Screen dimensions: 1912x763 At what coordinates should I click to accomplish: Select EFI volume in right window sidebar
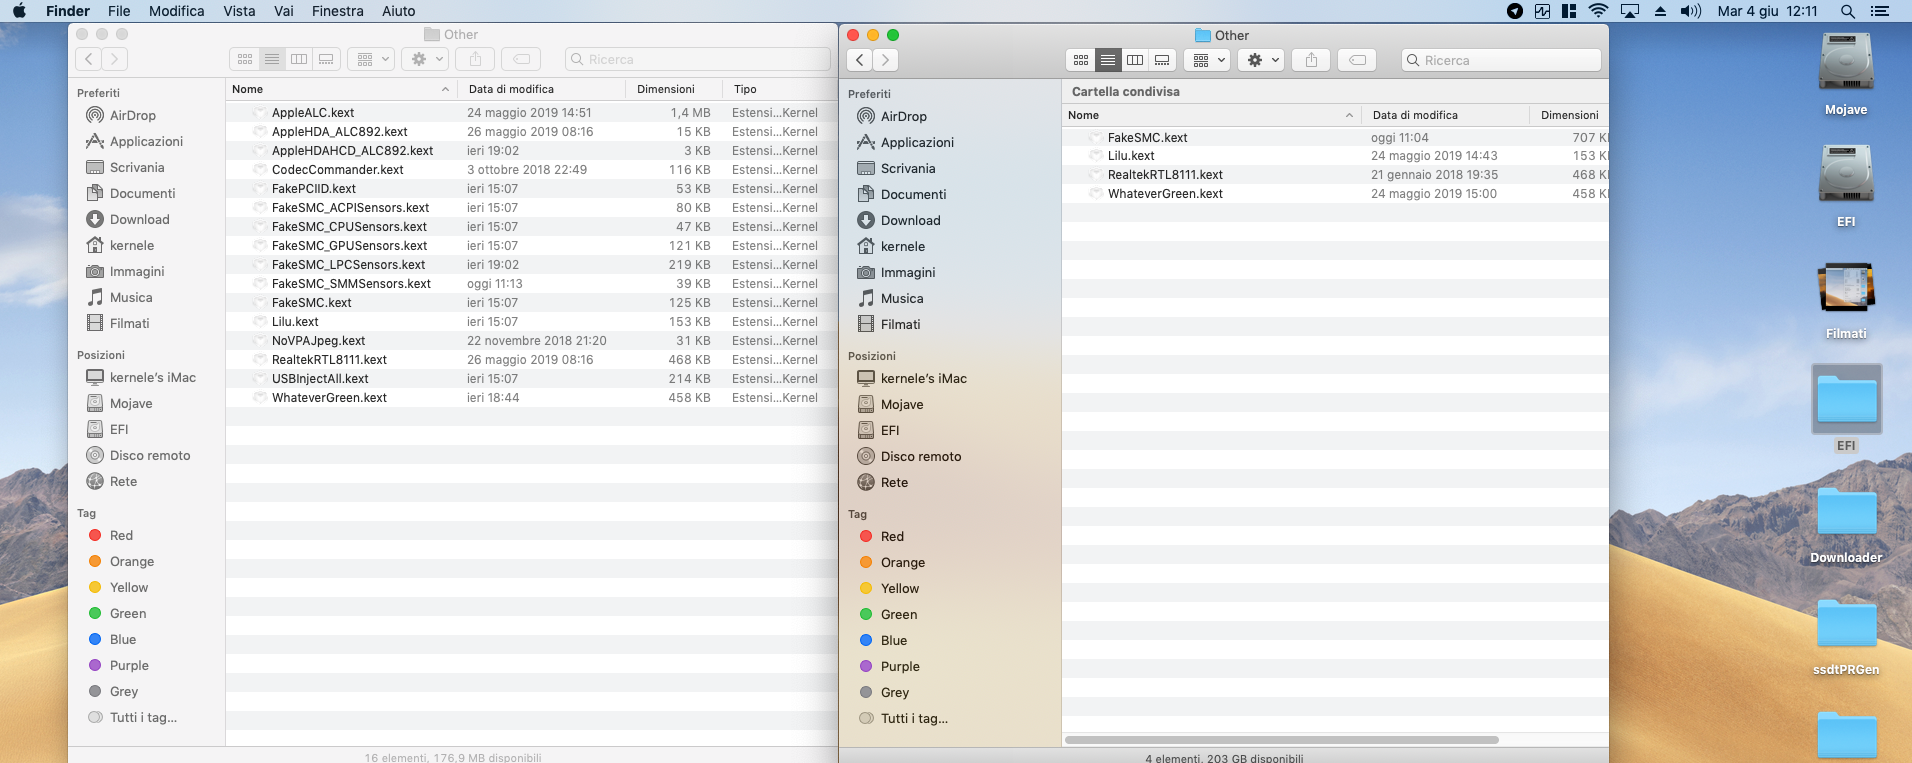tap(890, 430)
